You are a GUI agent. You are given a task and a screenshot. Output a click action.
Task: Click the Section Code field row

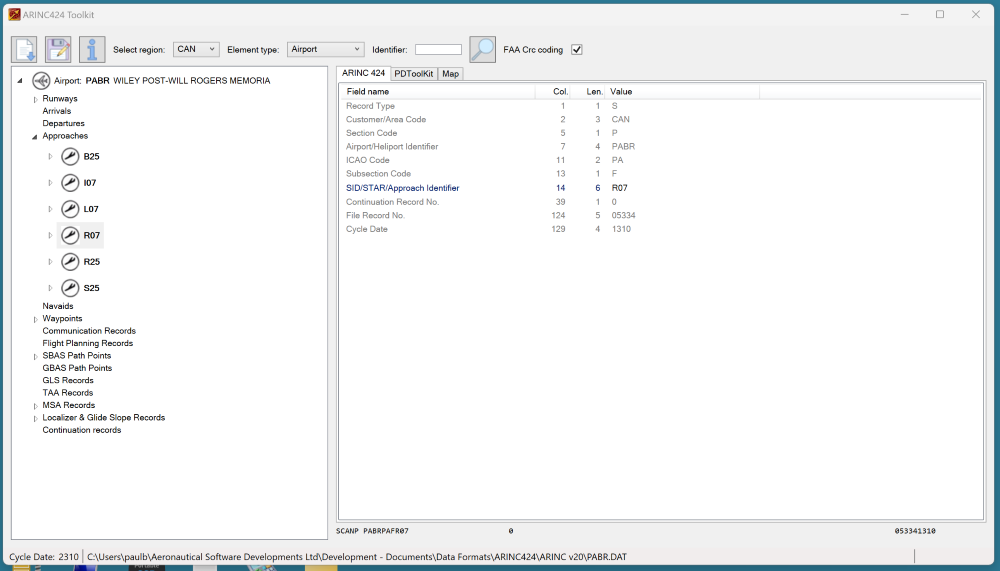[660, 133]
